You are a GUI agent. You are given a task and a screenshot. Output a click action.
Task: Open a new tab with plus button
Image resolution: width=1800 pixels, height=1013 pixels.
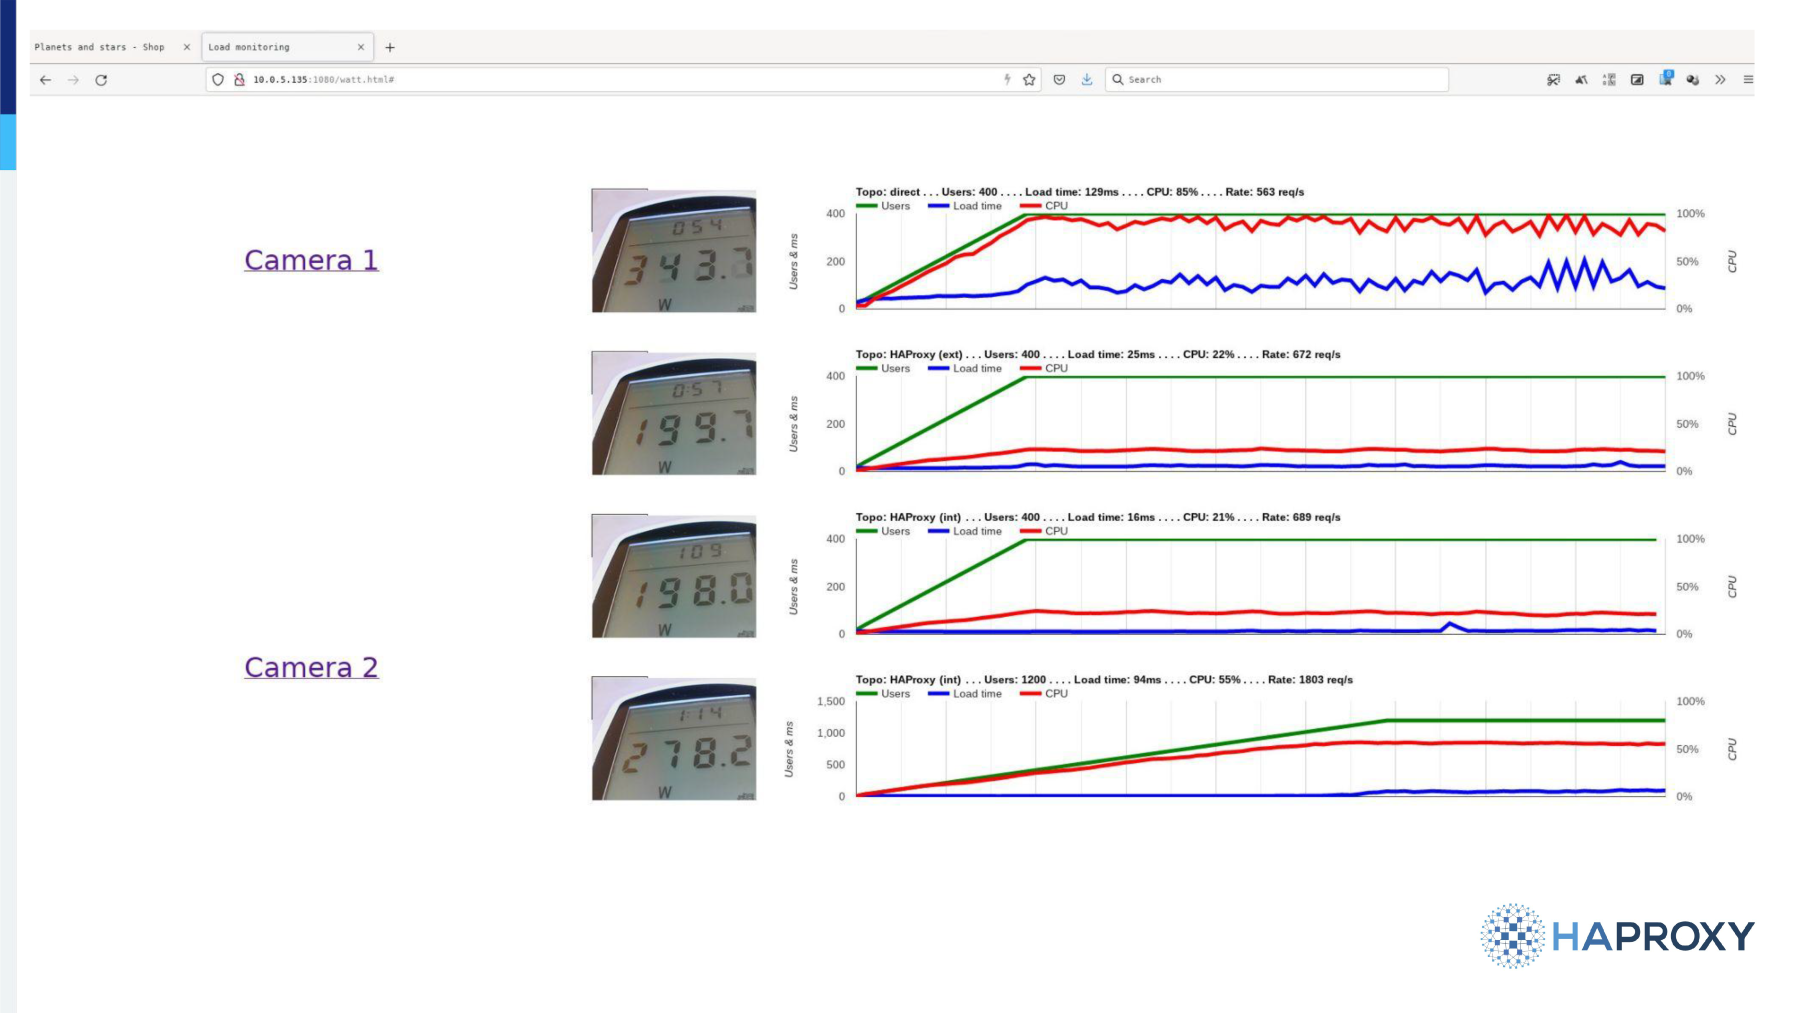pyautogui.click(x=390, y=47)
